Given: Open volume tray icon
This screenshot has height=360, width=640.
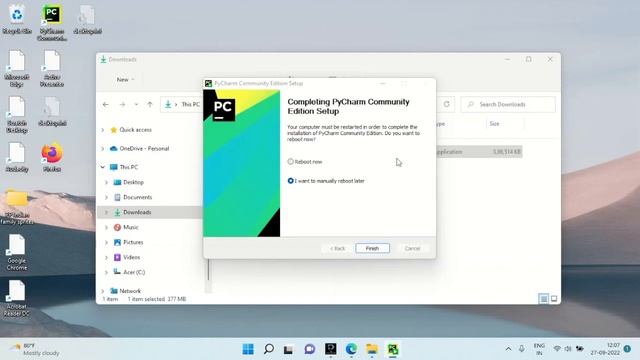Looking at the screenshot, I should (568, 349).
